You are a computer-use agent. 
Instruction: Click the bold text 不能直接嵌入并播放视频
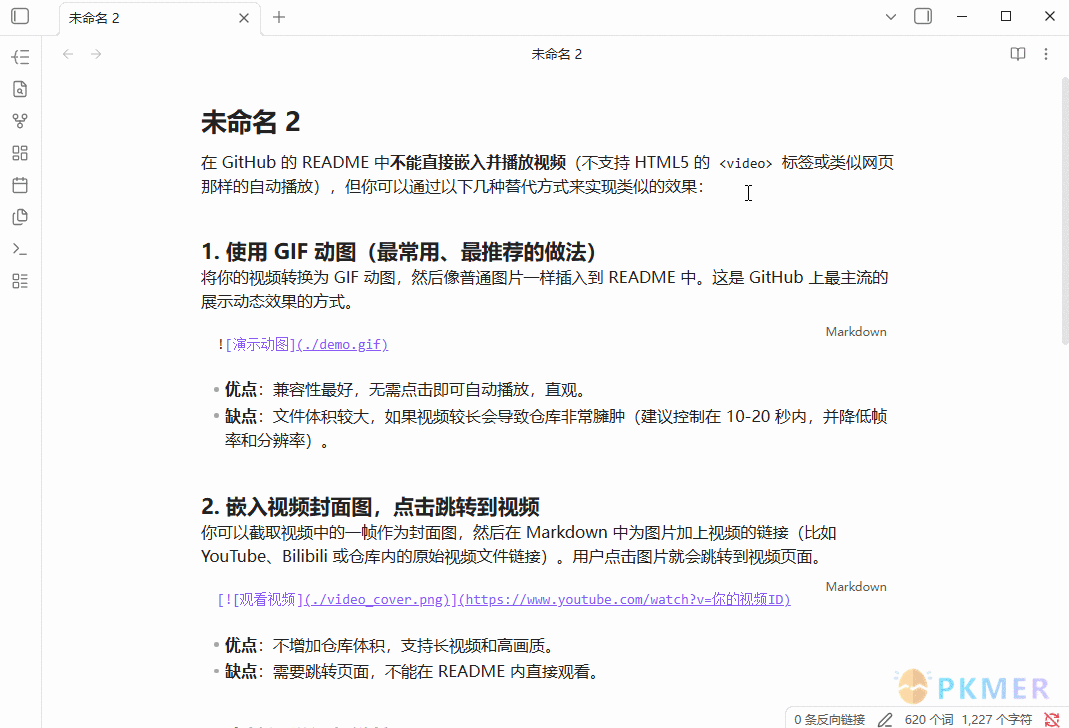[478, 163]
